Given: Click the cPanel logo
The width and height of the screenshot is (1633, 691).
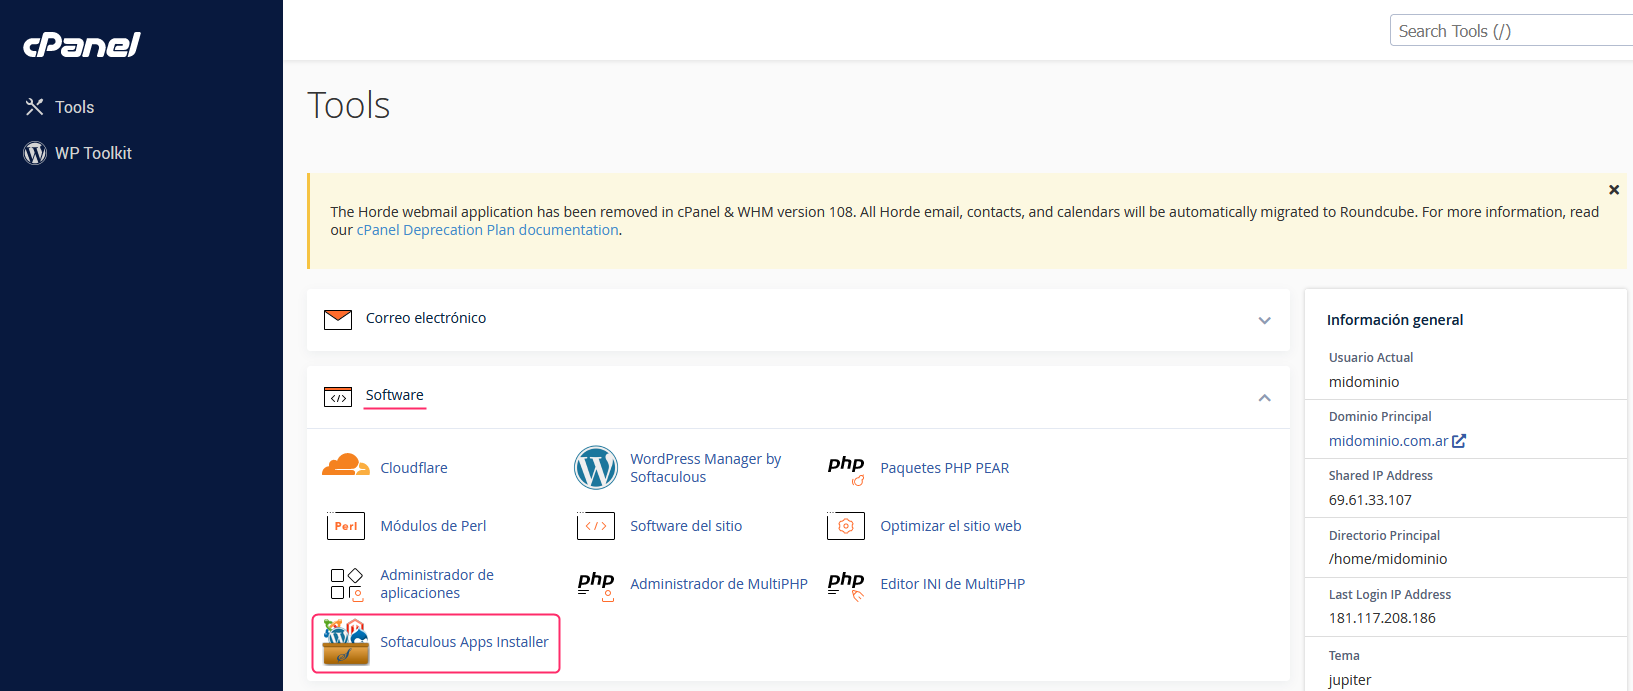Looking at the screenshot, I should pos(82,45).
